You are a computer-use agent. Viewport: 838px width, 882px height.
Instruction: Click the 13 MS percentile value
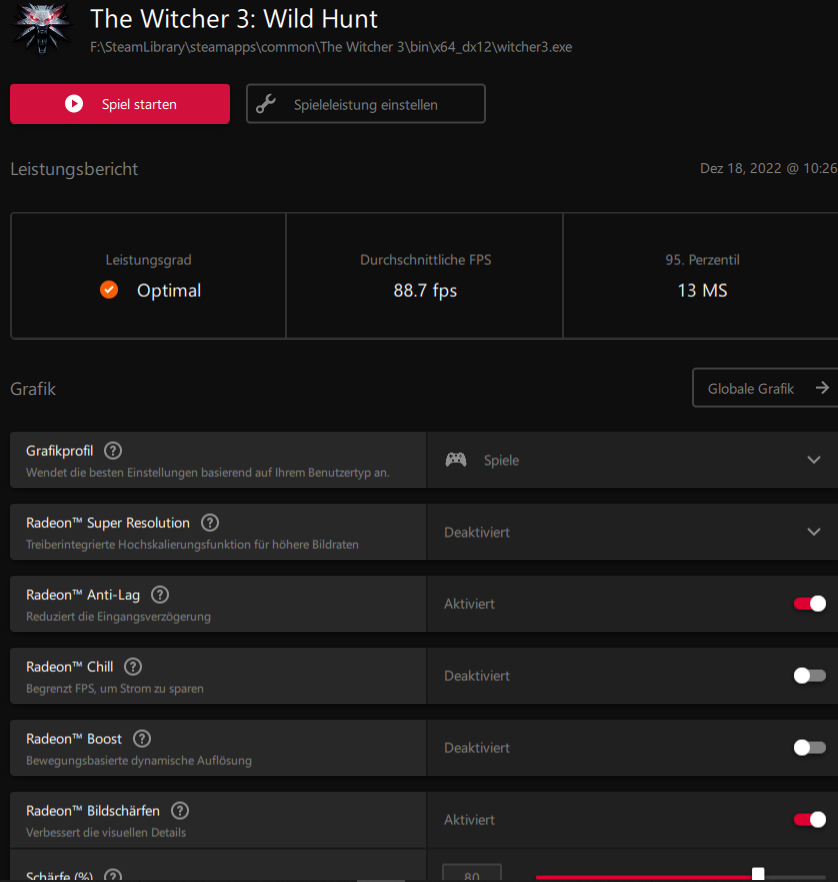click(x=702, y=290)
